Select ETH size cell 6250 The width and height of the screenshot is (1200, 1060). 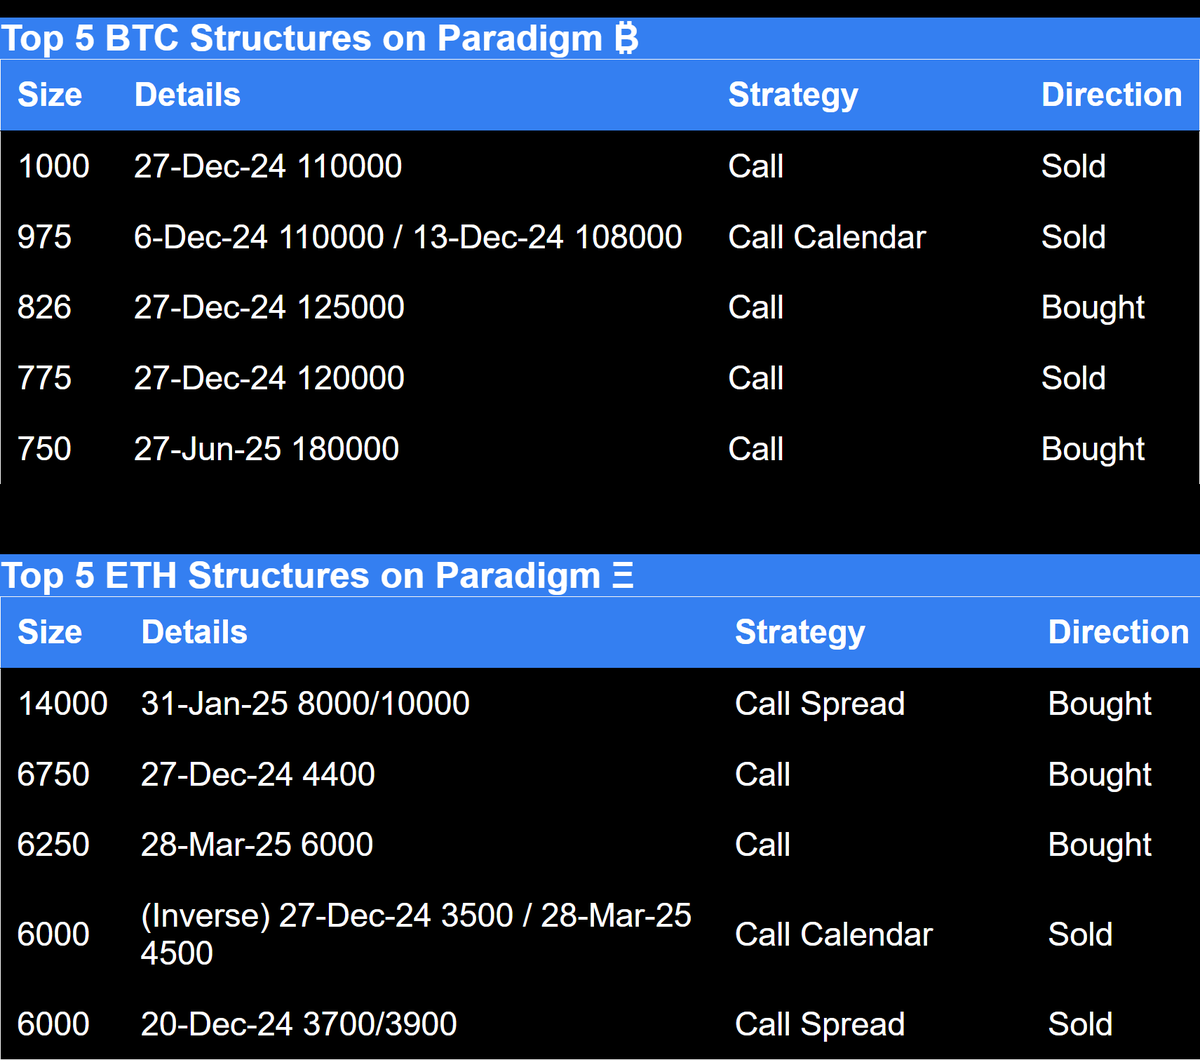[x=54, y=844]
